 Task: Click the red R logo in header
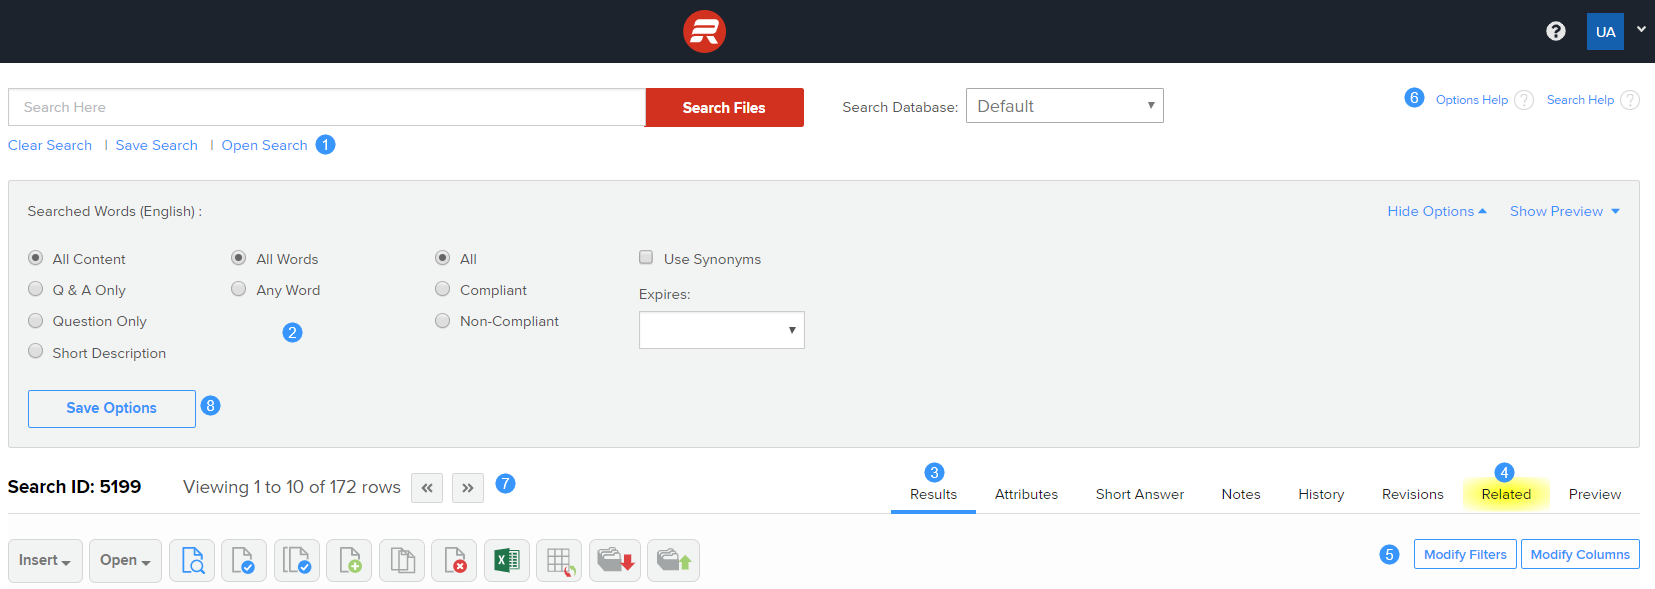[704, 31]
